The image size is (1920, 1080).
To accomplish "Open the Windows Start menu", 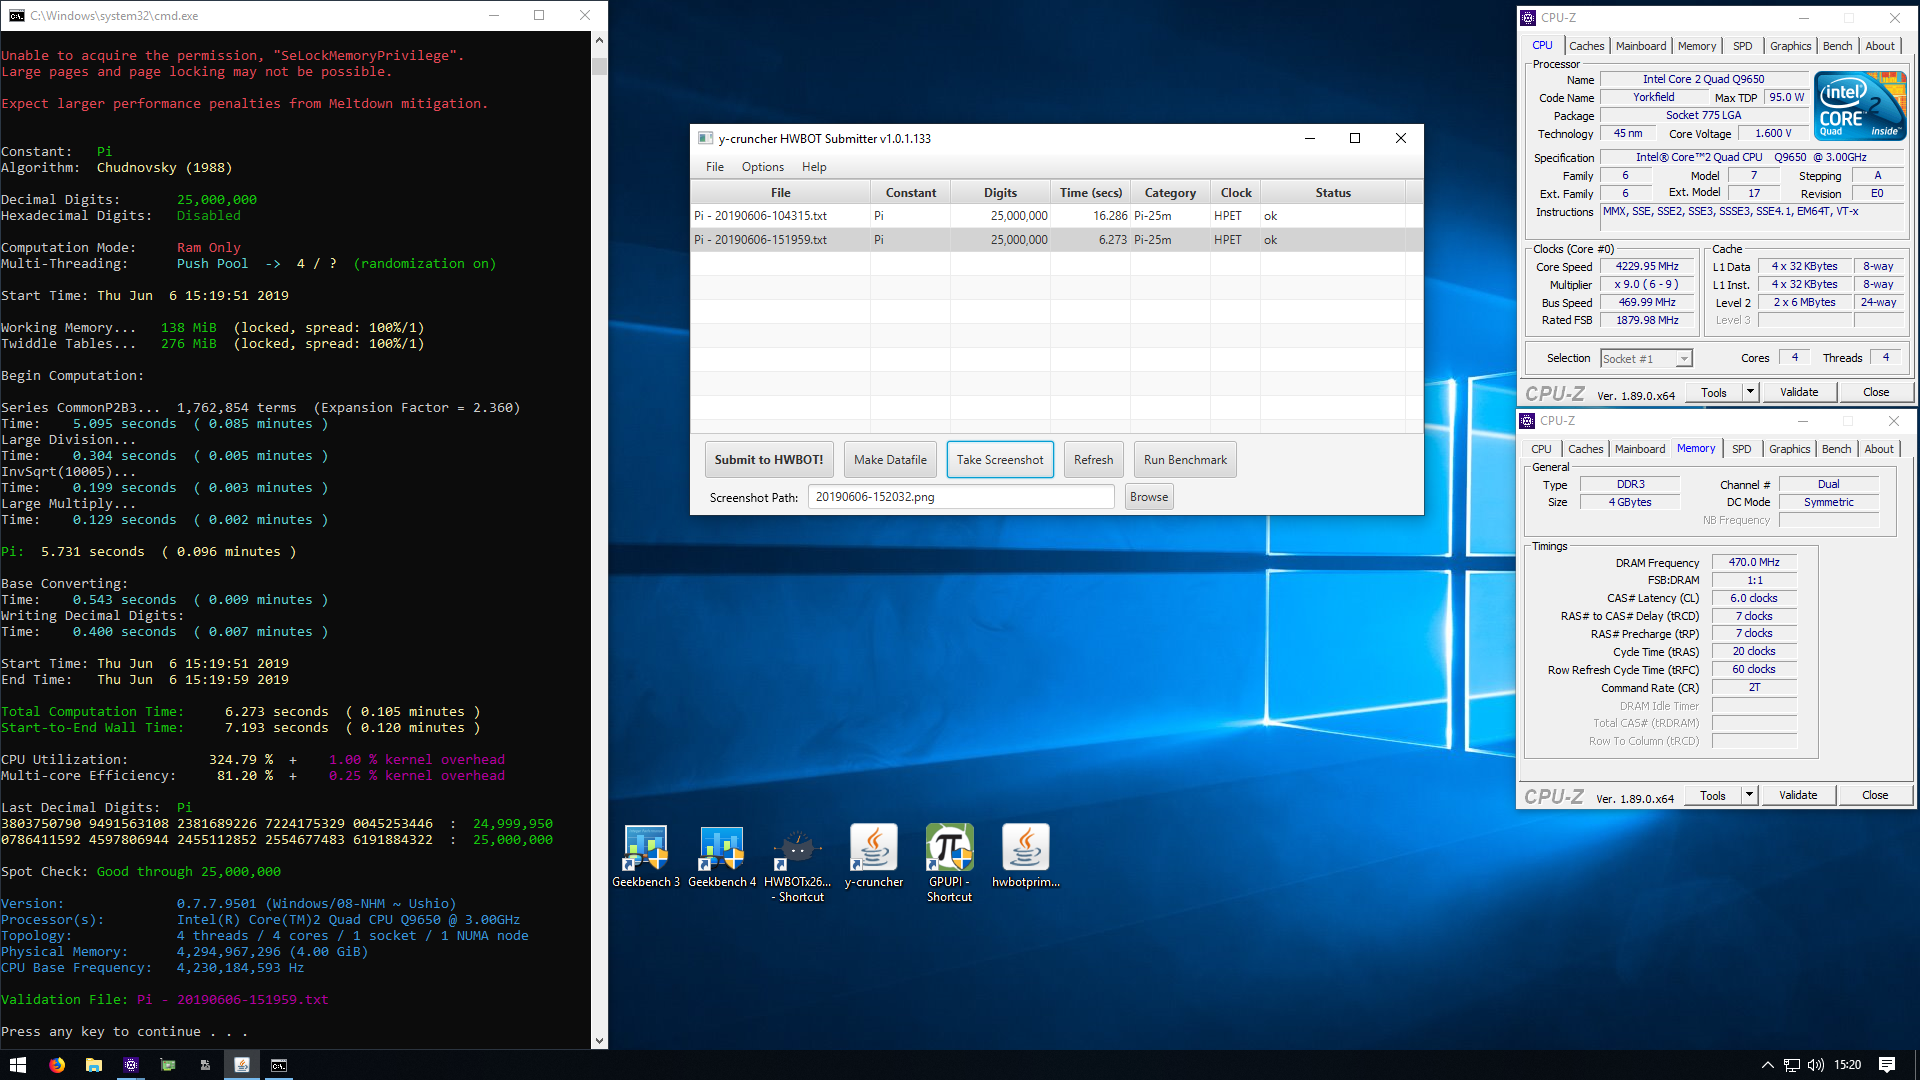I will coord(18,1065).
